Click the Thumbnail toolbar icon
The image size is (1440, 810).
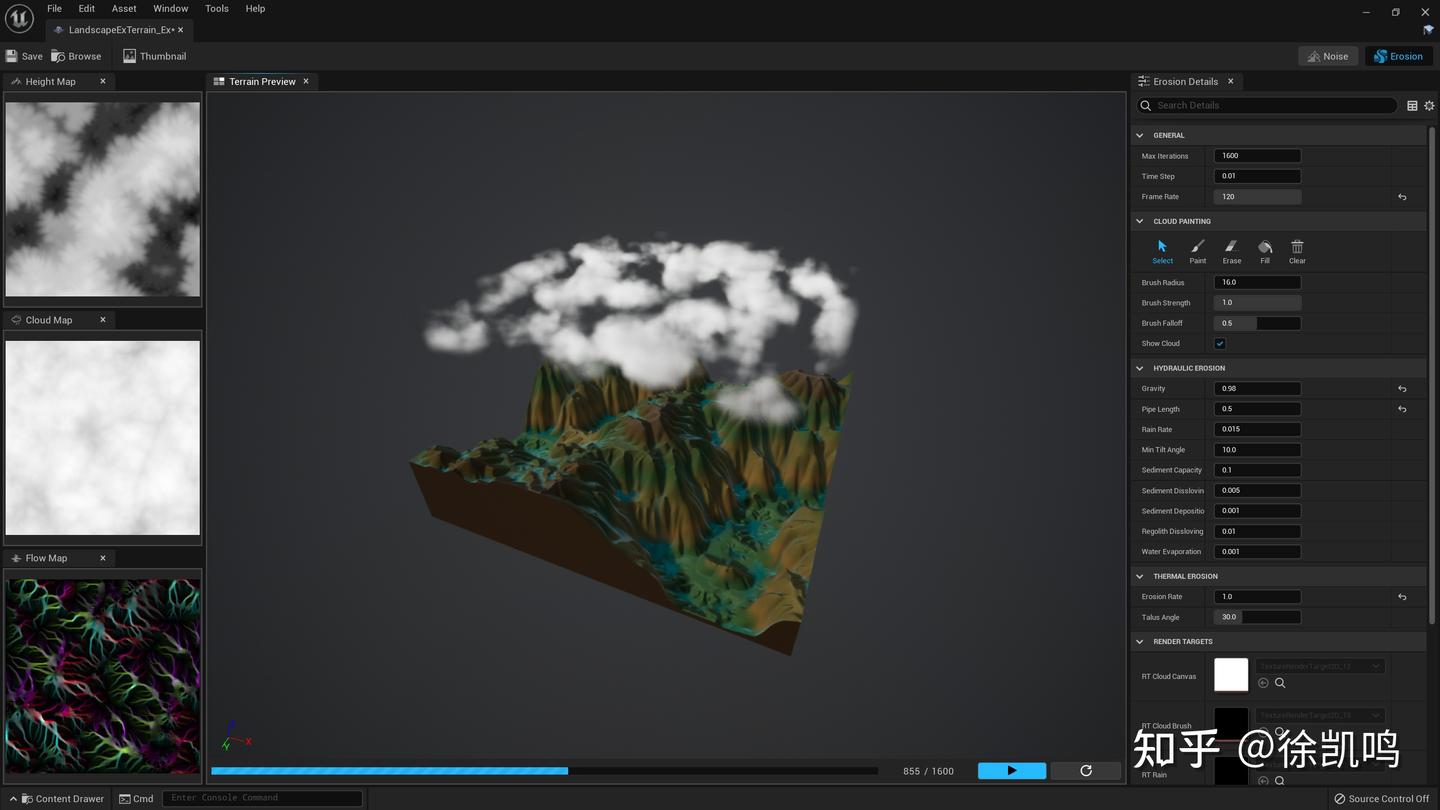(x=154, y=56)
